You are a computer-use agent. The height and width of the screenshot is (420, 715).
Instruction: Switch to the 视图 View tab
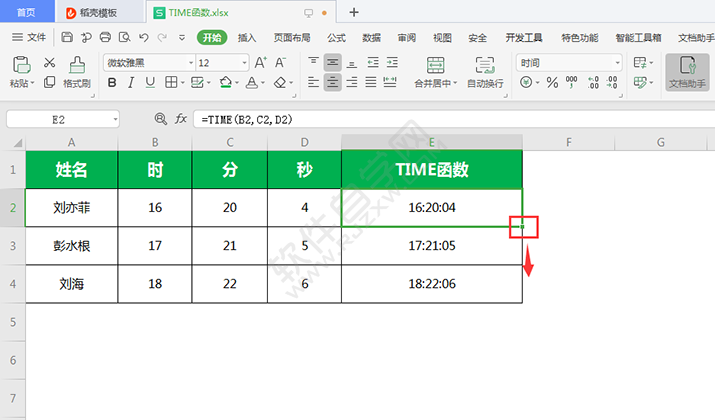tap(442, 38)
